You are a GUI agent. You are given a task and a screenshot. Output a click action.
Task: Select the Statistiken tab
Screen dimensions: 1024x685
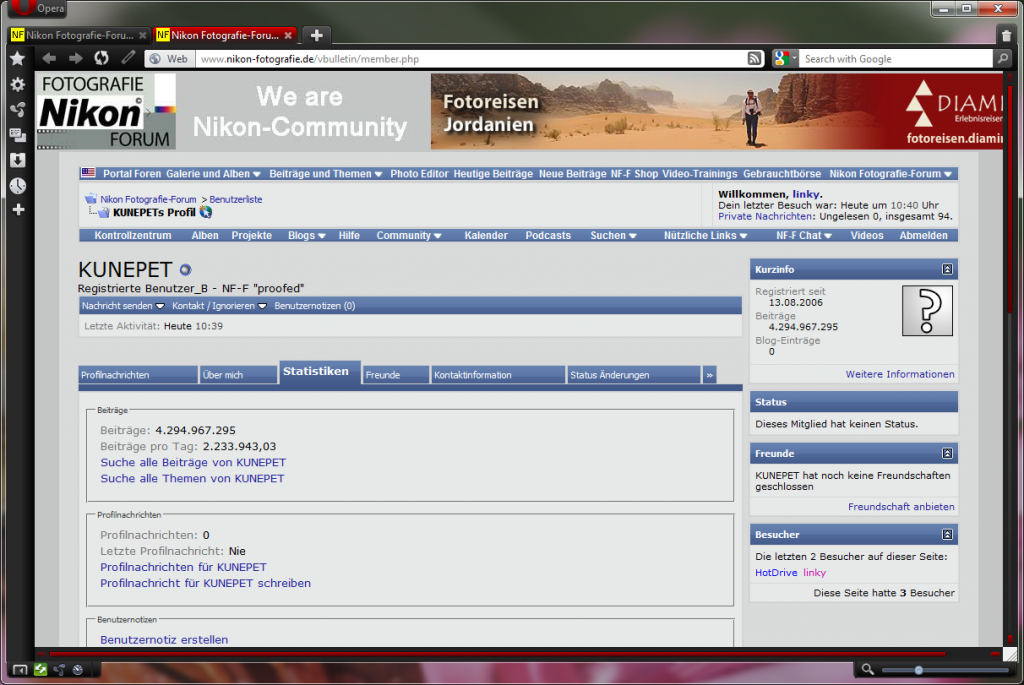coord(319,372)
